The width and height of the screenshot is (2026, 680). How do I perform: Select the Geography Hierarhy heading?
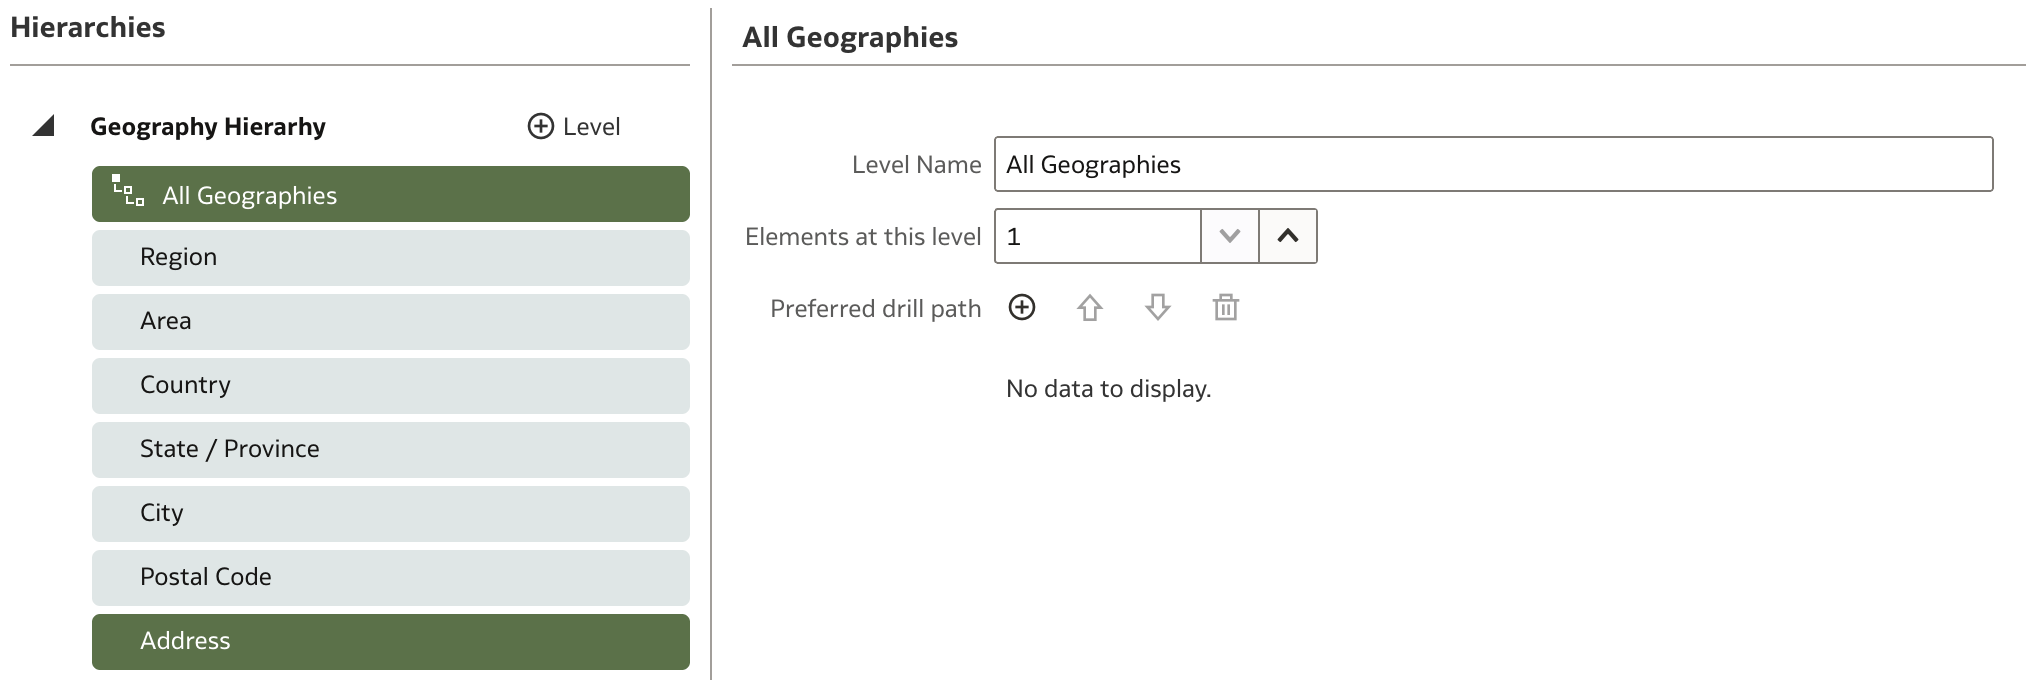click(x=208, y=126)
